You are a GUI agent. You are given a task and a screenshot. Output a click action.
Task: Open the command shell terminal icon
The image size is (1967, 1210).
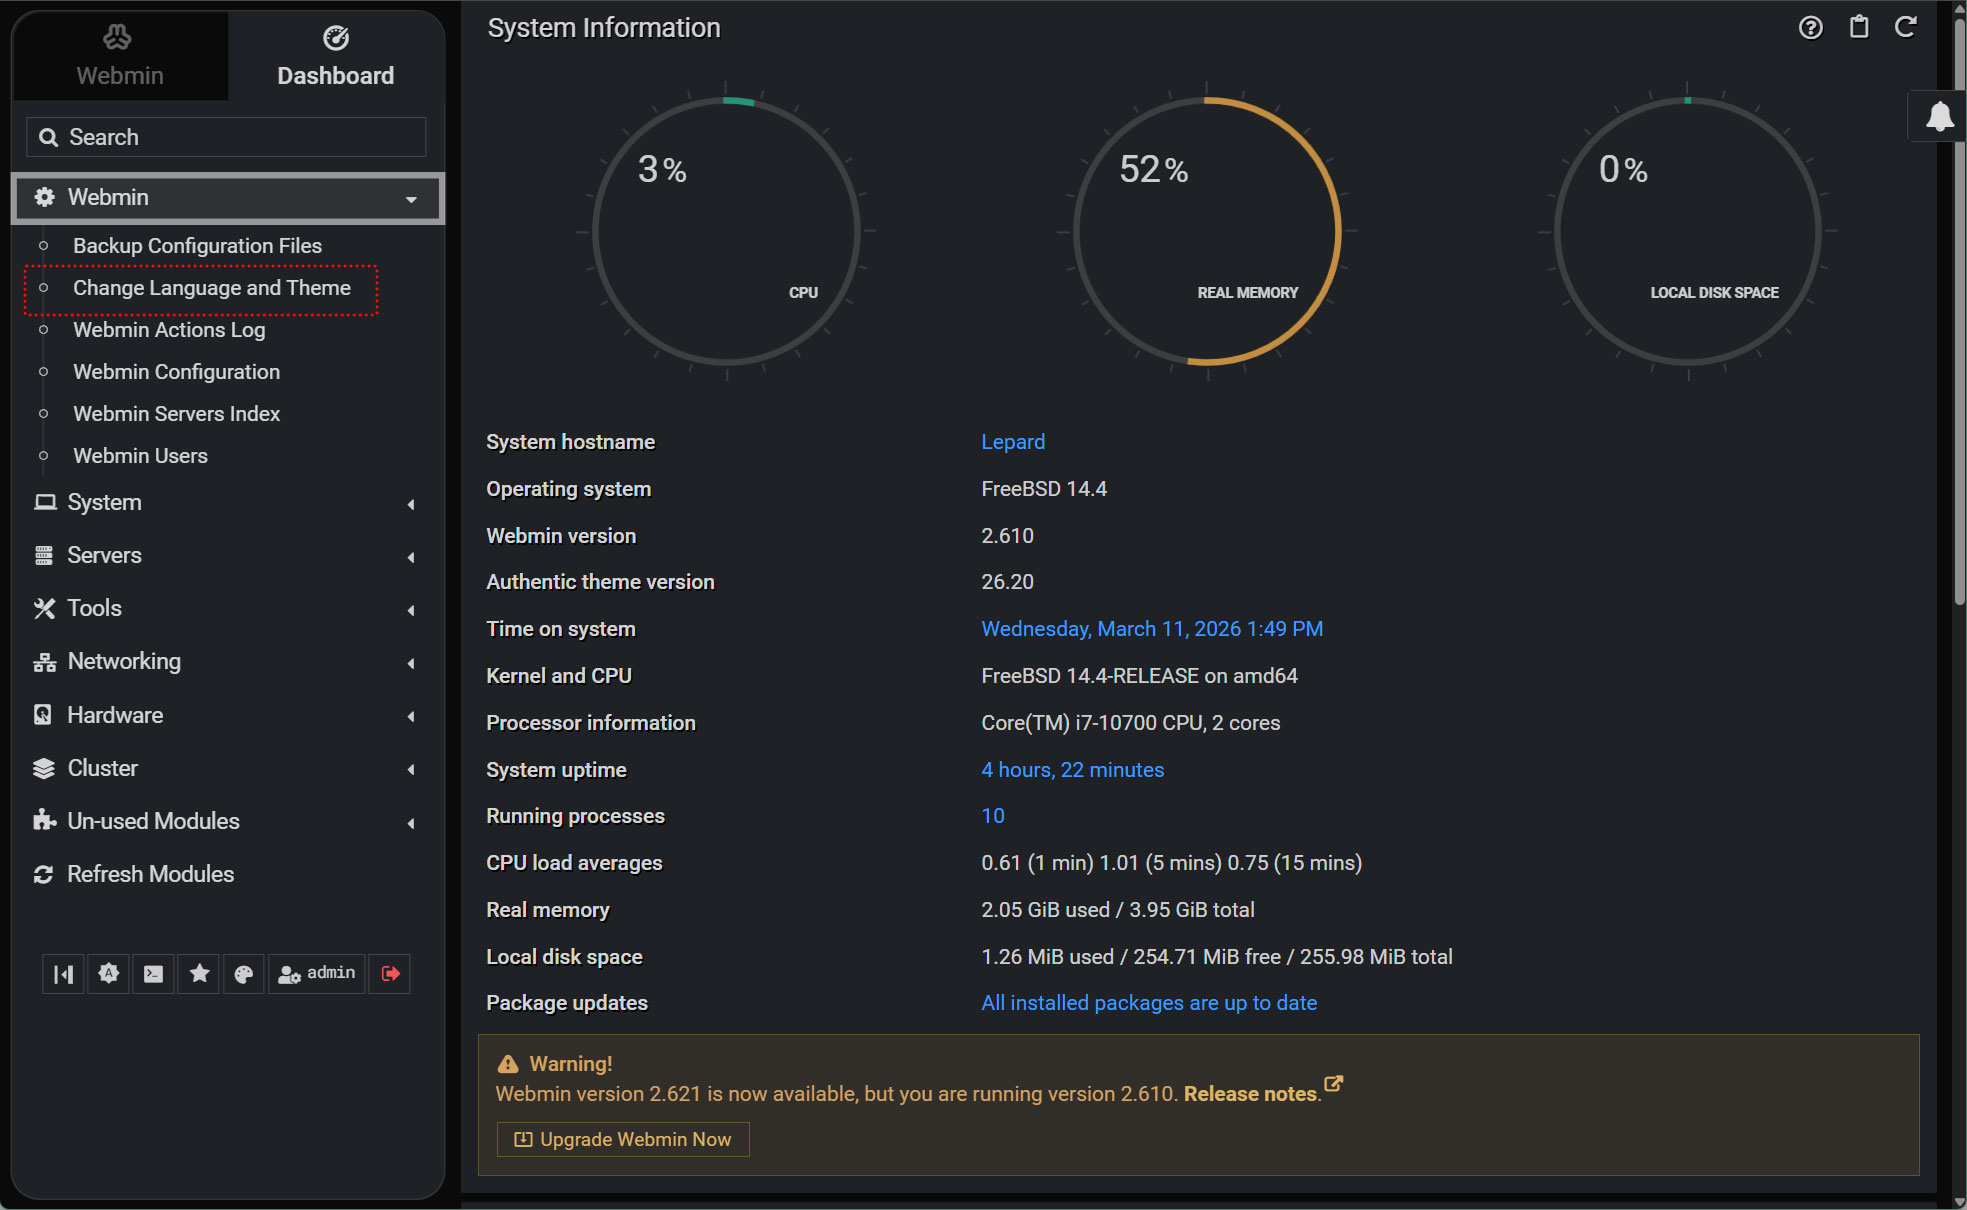[x=153, y=974]
